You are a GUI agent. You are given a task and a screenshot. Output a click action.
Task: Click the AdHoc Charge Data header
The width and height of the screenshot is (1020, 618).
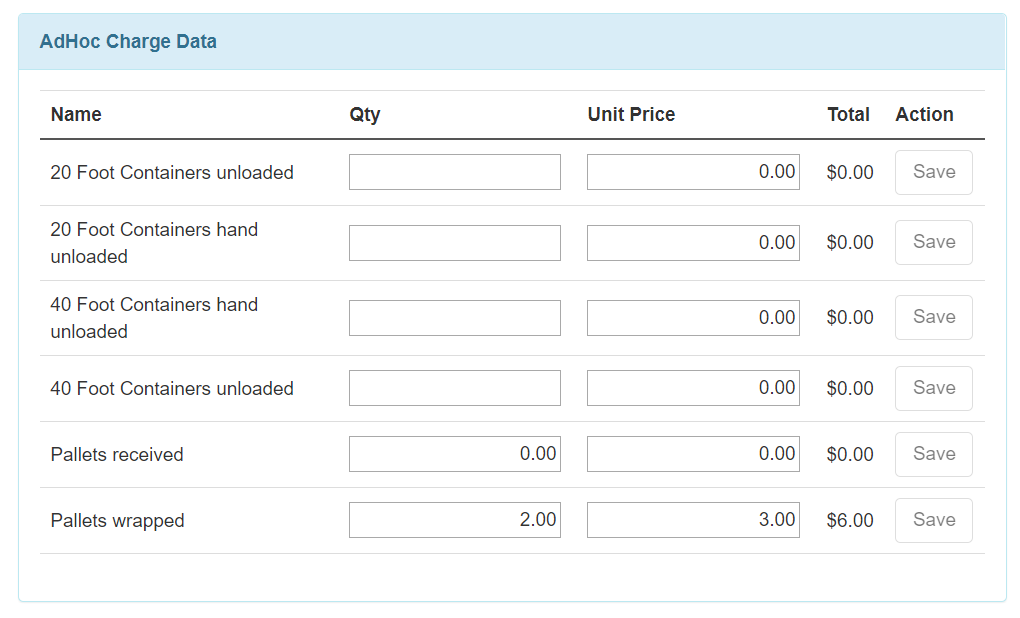pyautogui.click(x=128, y=41)
